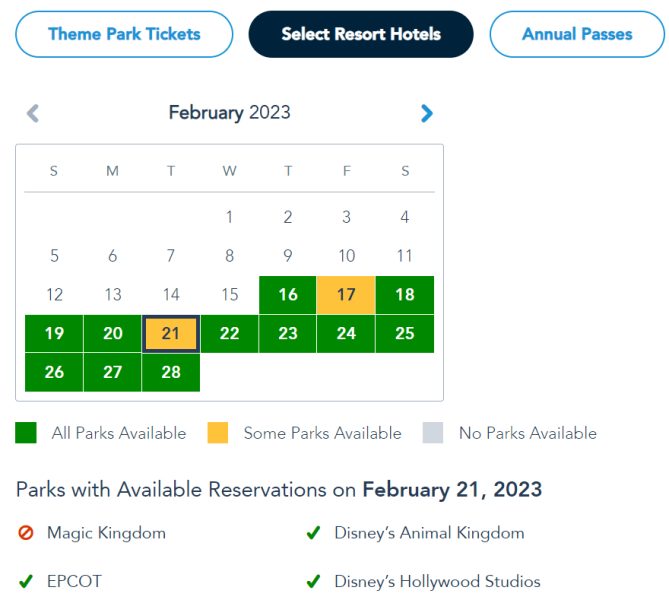669x600 pixels.
Task: Choose February 25 on the calendar
Action: [405, 334]
